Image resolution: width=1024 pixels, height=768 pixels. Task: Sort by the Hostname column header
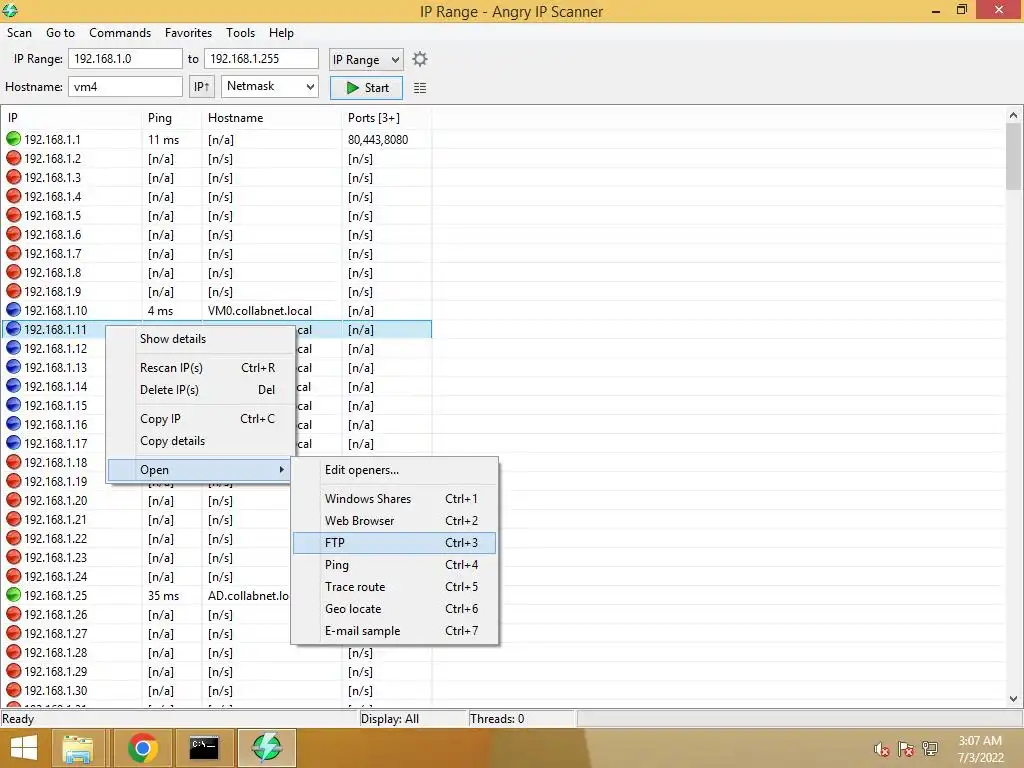272,118
